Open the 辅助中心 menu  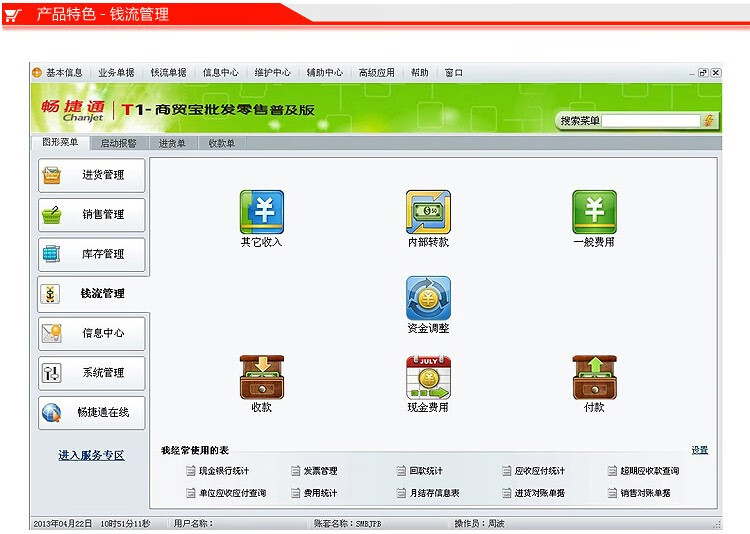(325, 73)
